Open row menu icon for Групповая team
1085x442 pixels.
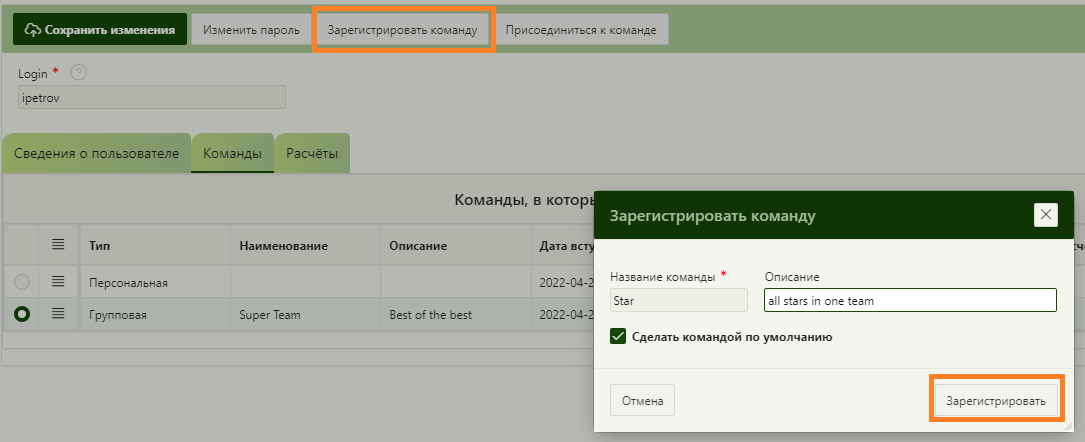click(x=58, y=314)
